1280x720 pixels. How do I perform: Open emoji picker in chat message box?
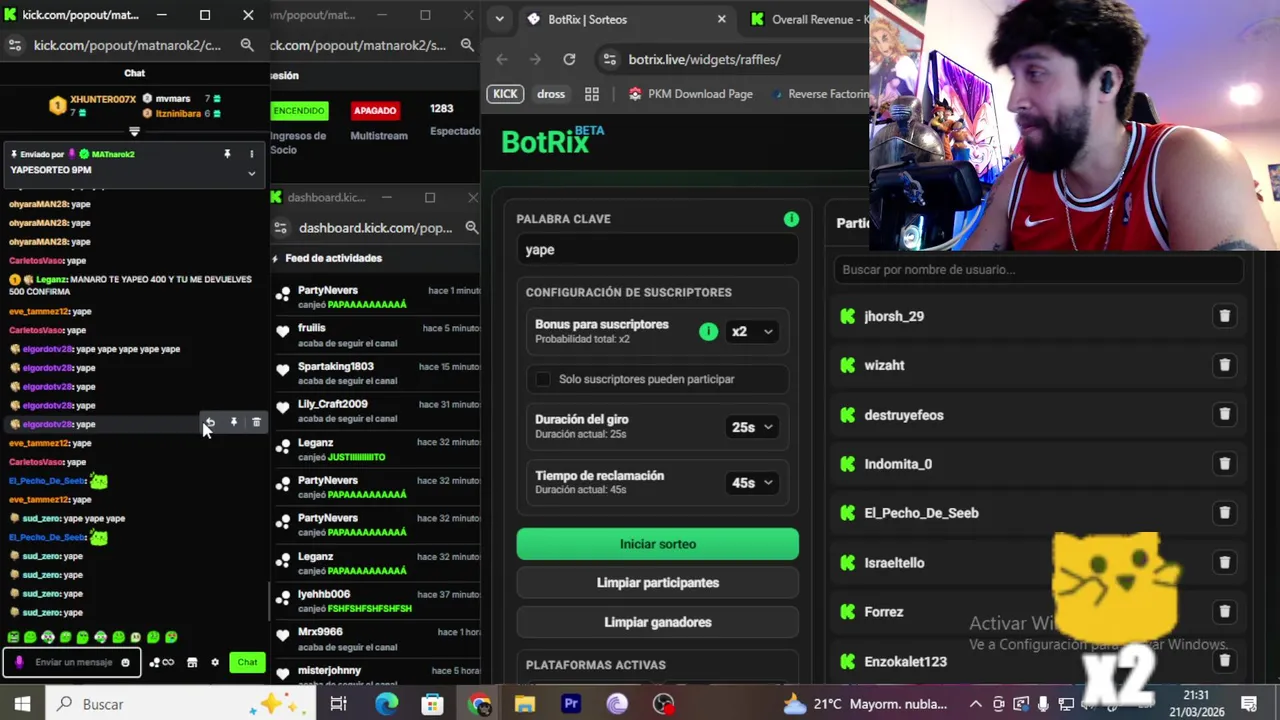pyautogui.click(x=125, y=662)
